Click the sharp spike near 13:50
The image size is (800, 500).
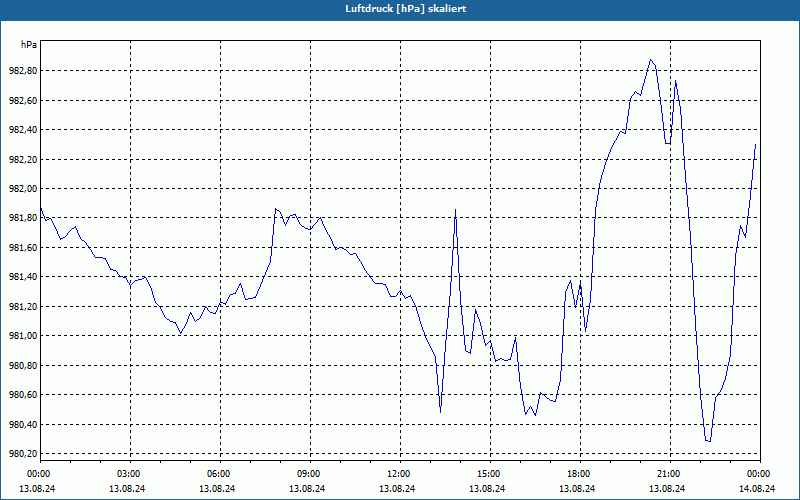tap(455, 209)
